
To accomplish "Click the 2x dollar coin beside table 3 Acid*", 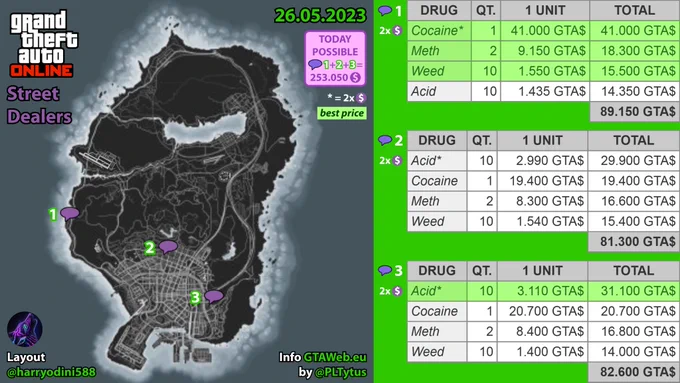I will (x=397, y=291).
